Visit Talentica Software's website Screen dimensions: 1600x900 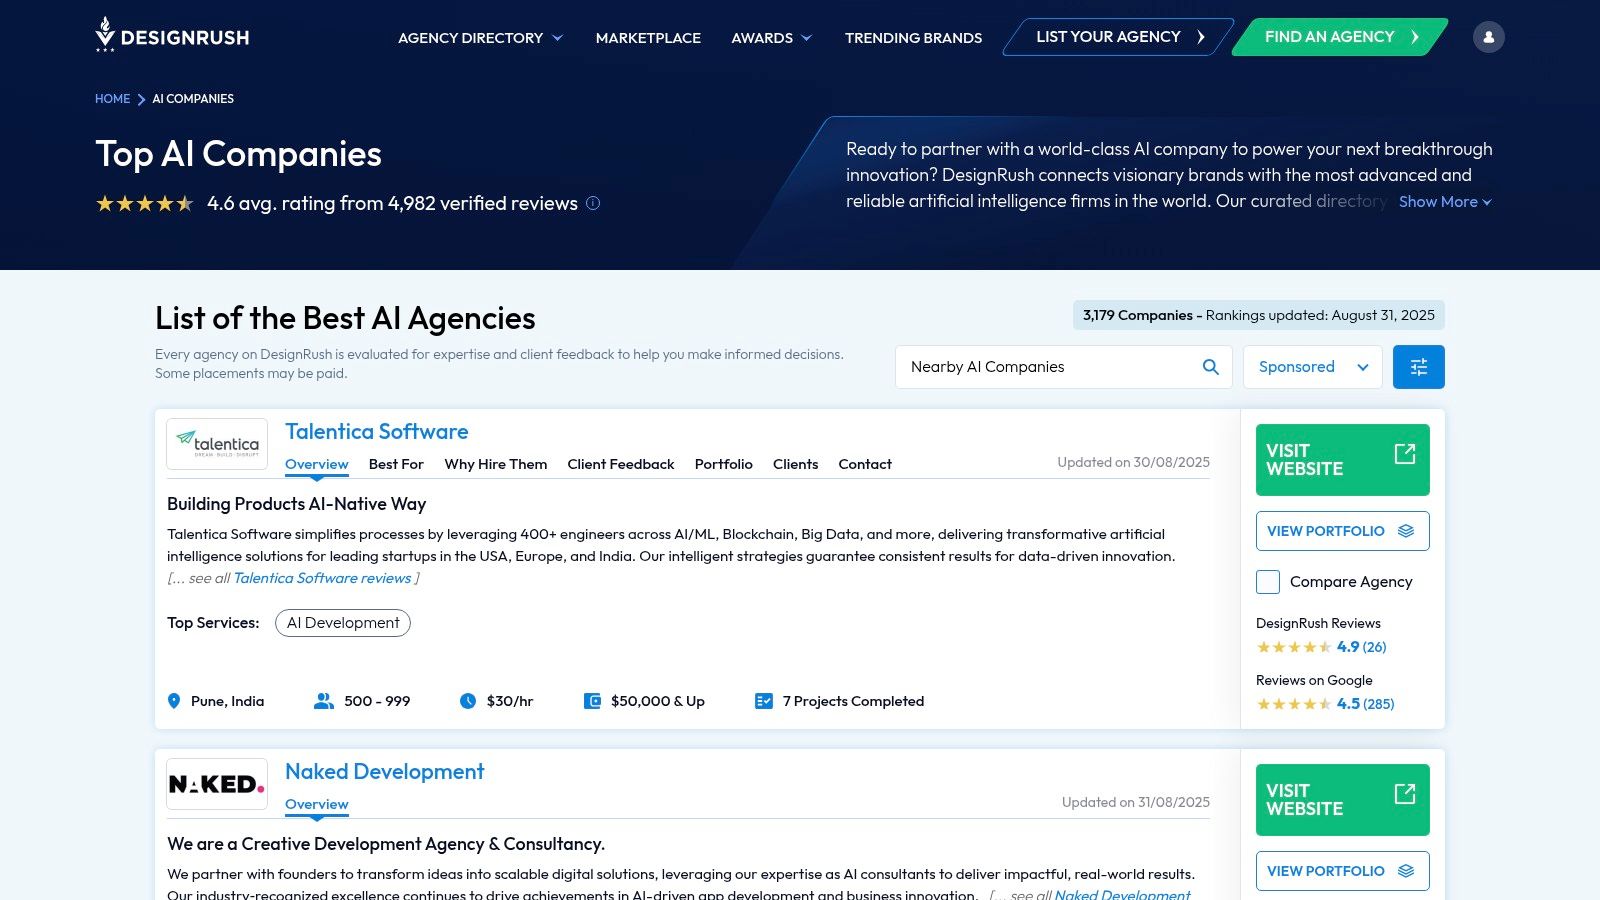pos(1342,460)
